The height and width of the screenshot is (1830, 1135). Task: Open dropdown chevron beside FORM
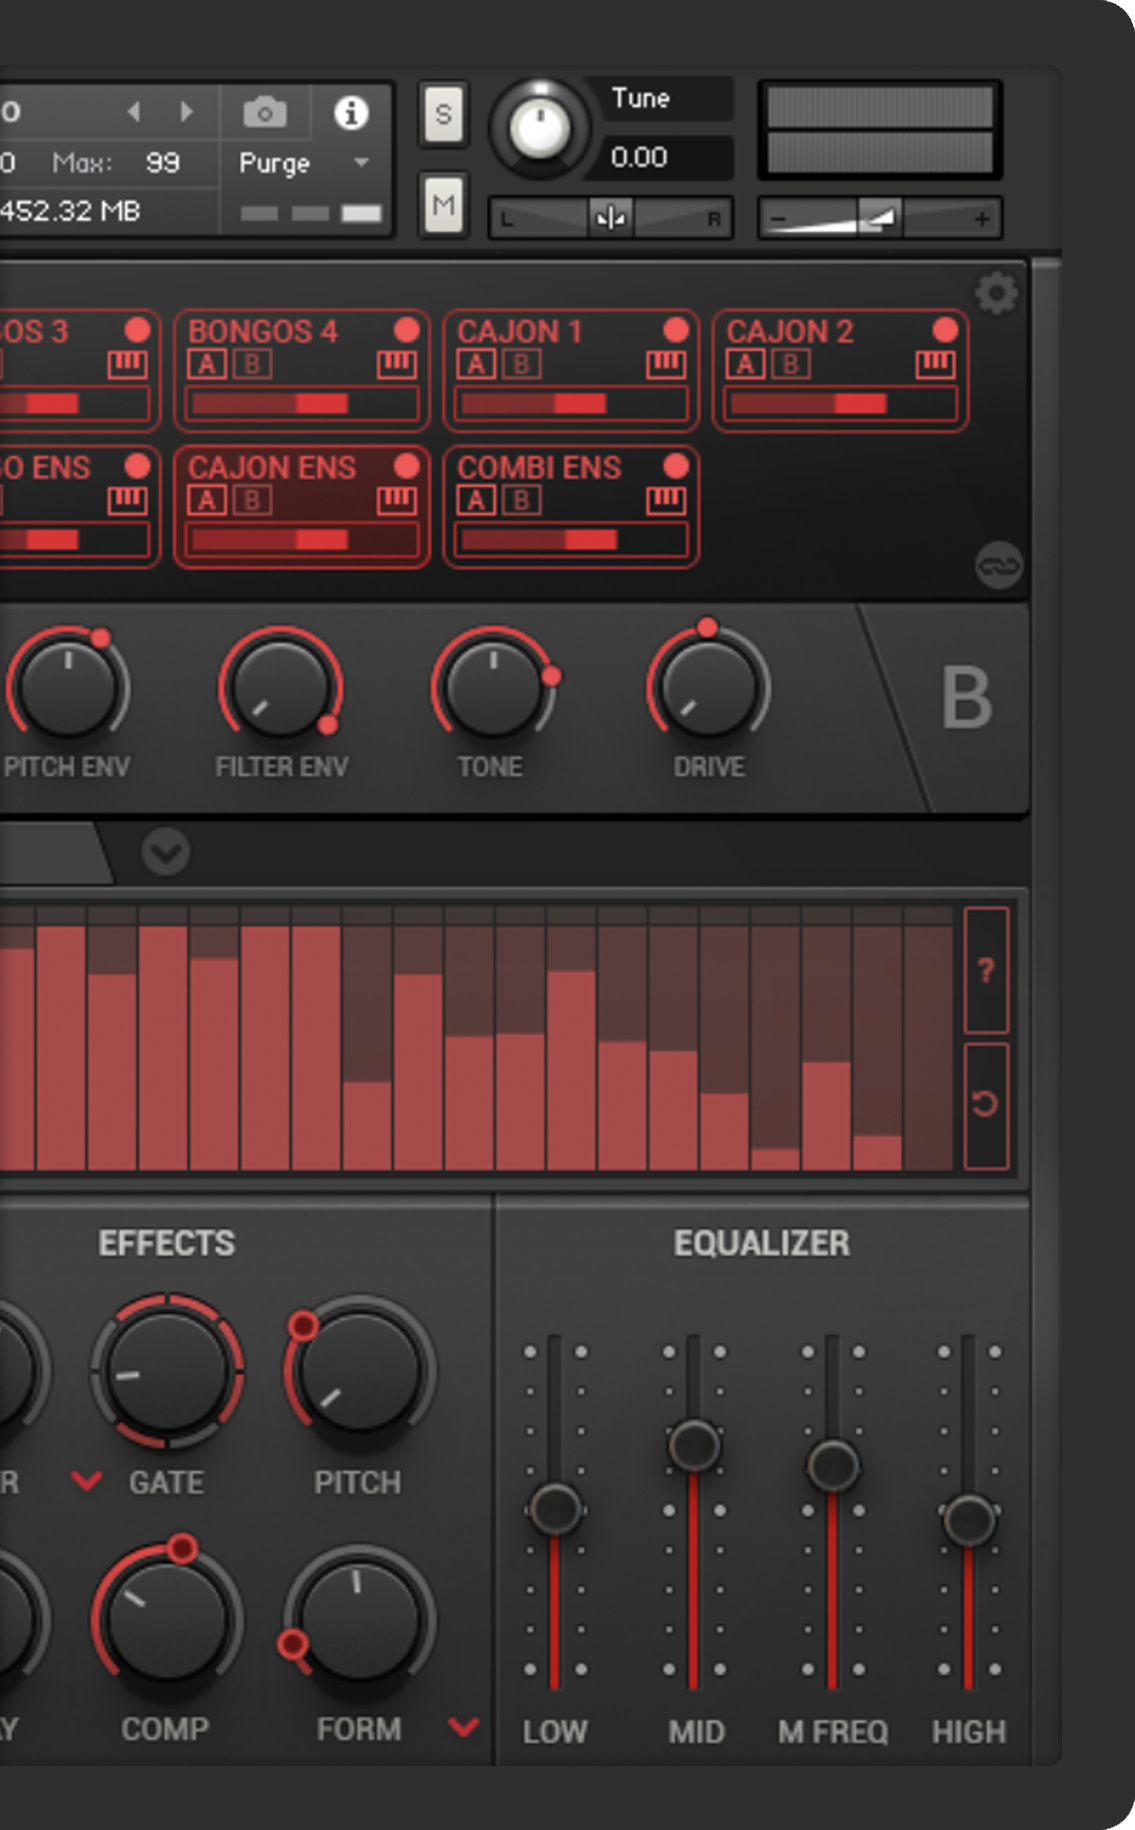coord(464,1727)
